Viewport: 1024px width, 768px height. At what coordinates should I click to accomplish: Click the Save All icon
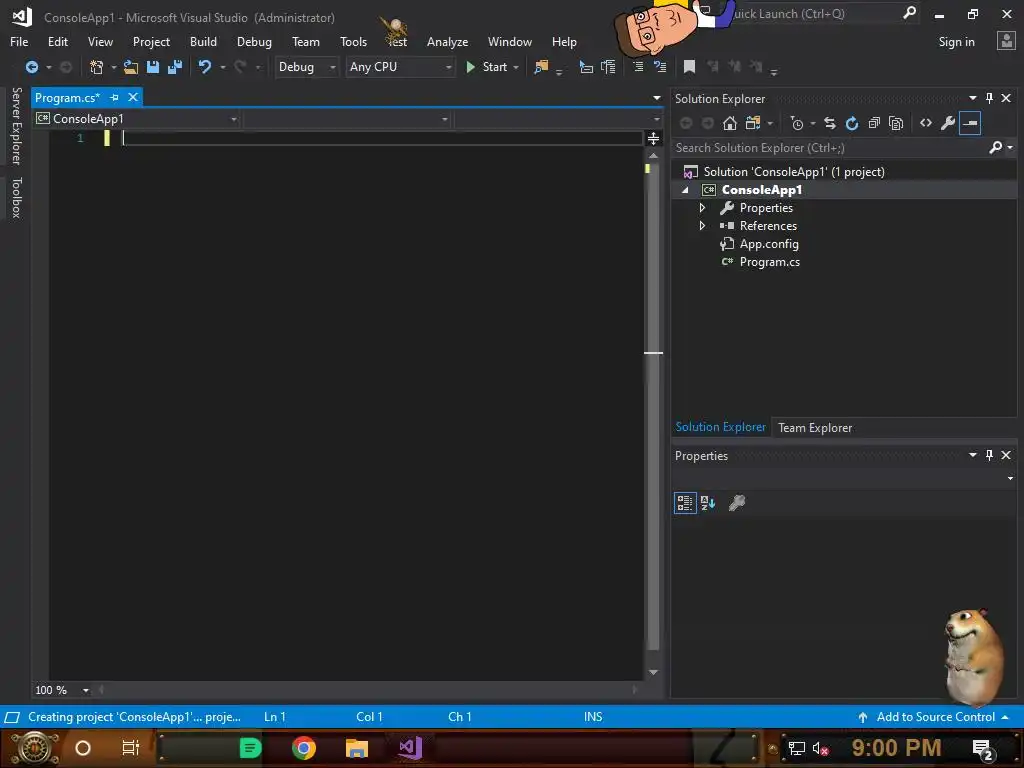[174, 67]
